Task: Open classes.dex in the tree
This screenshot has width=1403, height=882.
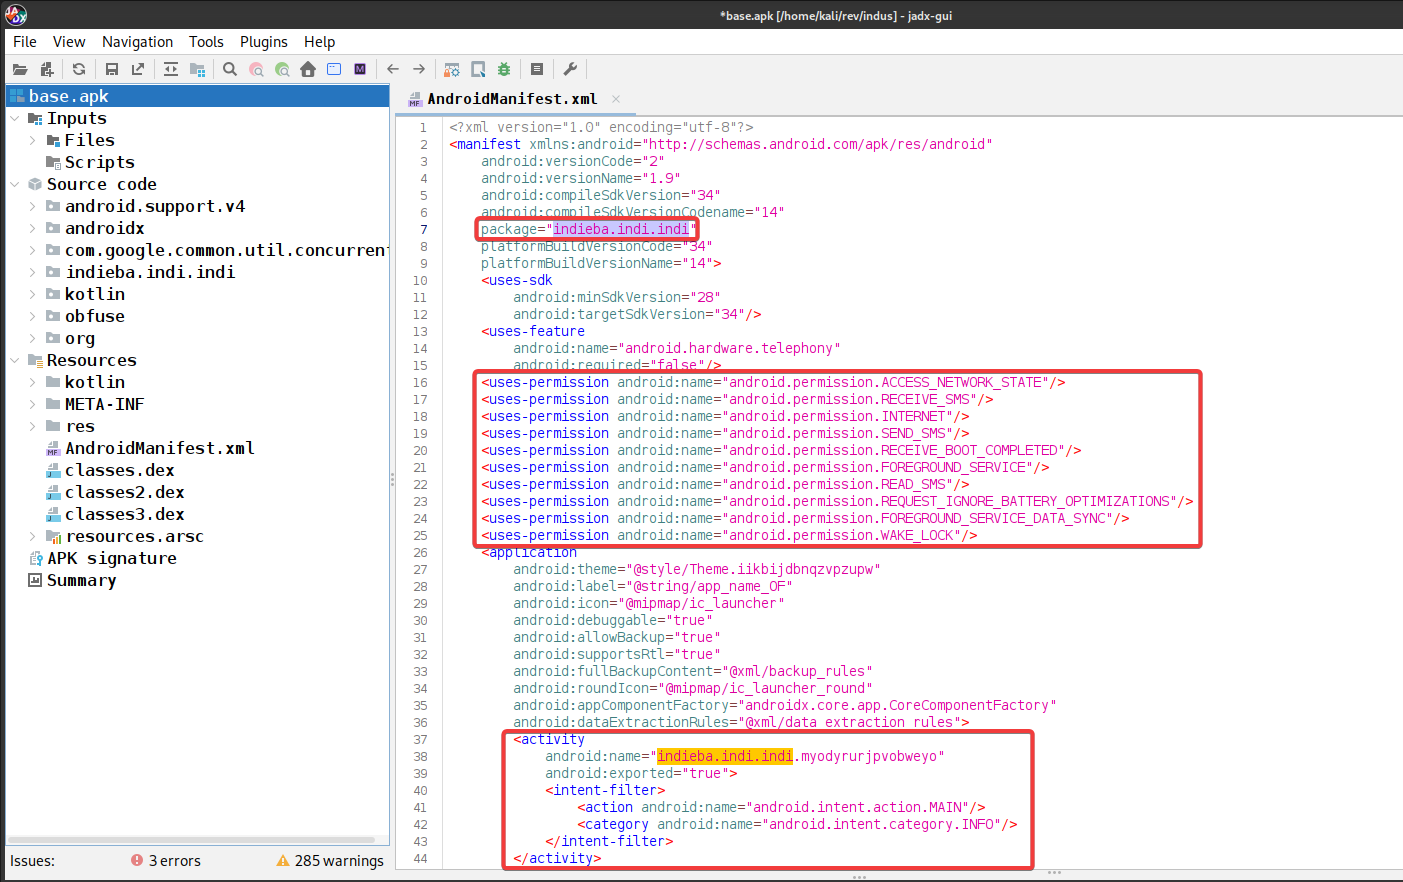Action: tap(120, 470)
